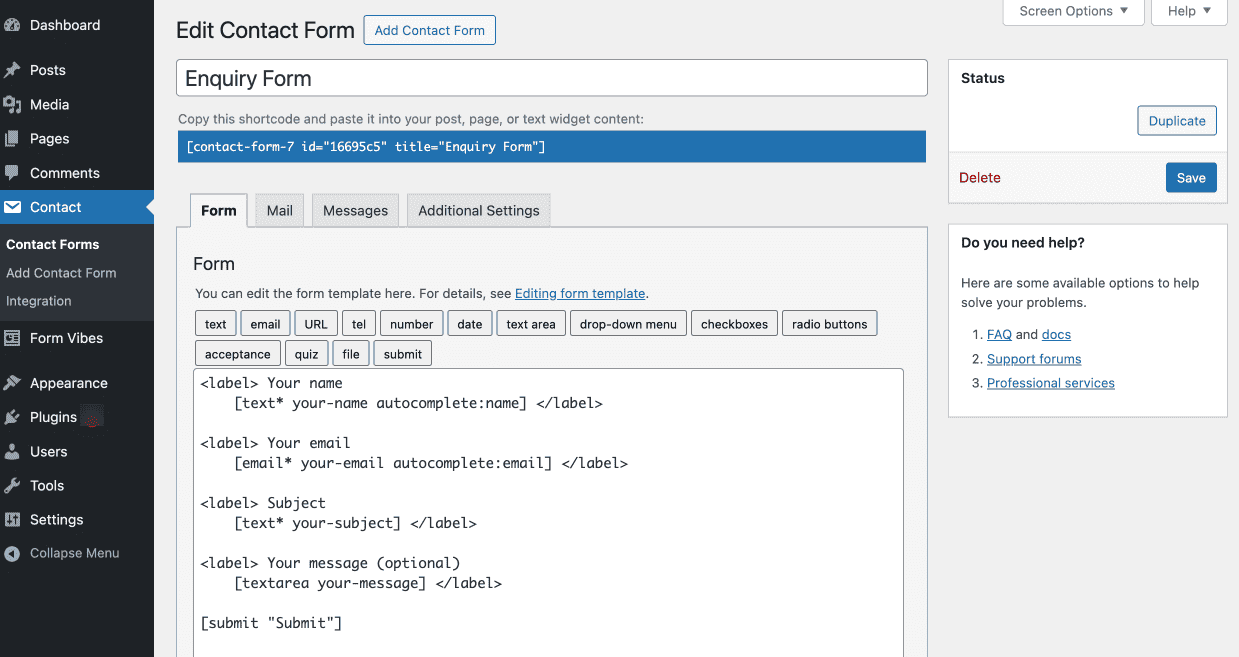Open the Integration submenu item
Screen dimensions: 1239x657
[x=39, y=300]
